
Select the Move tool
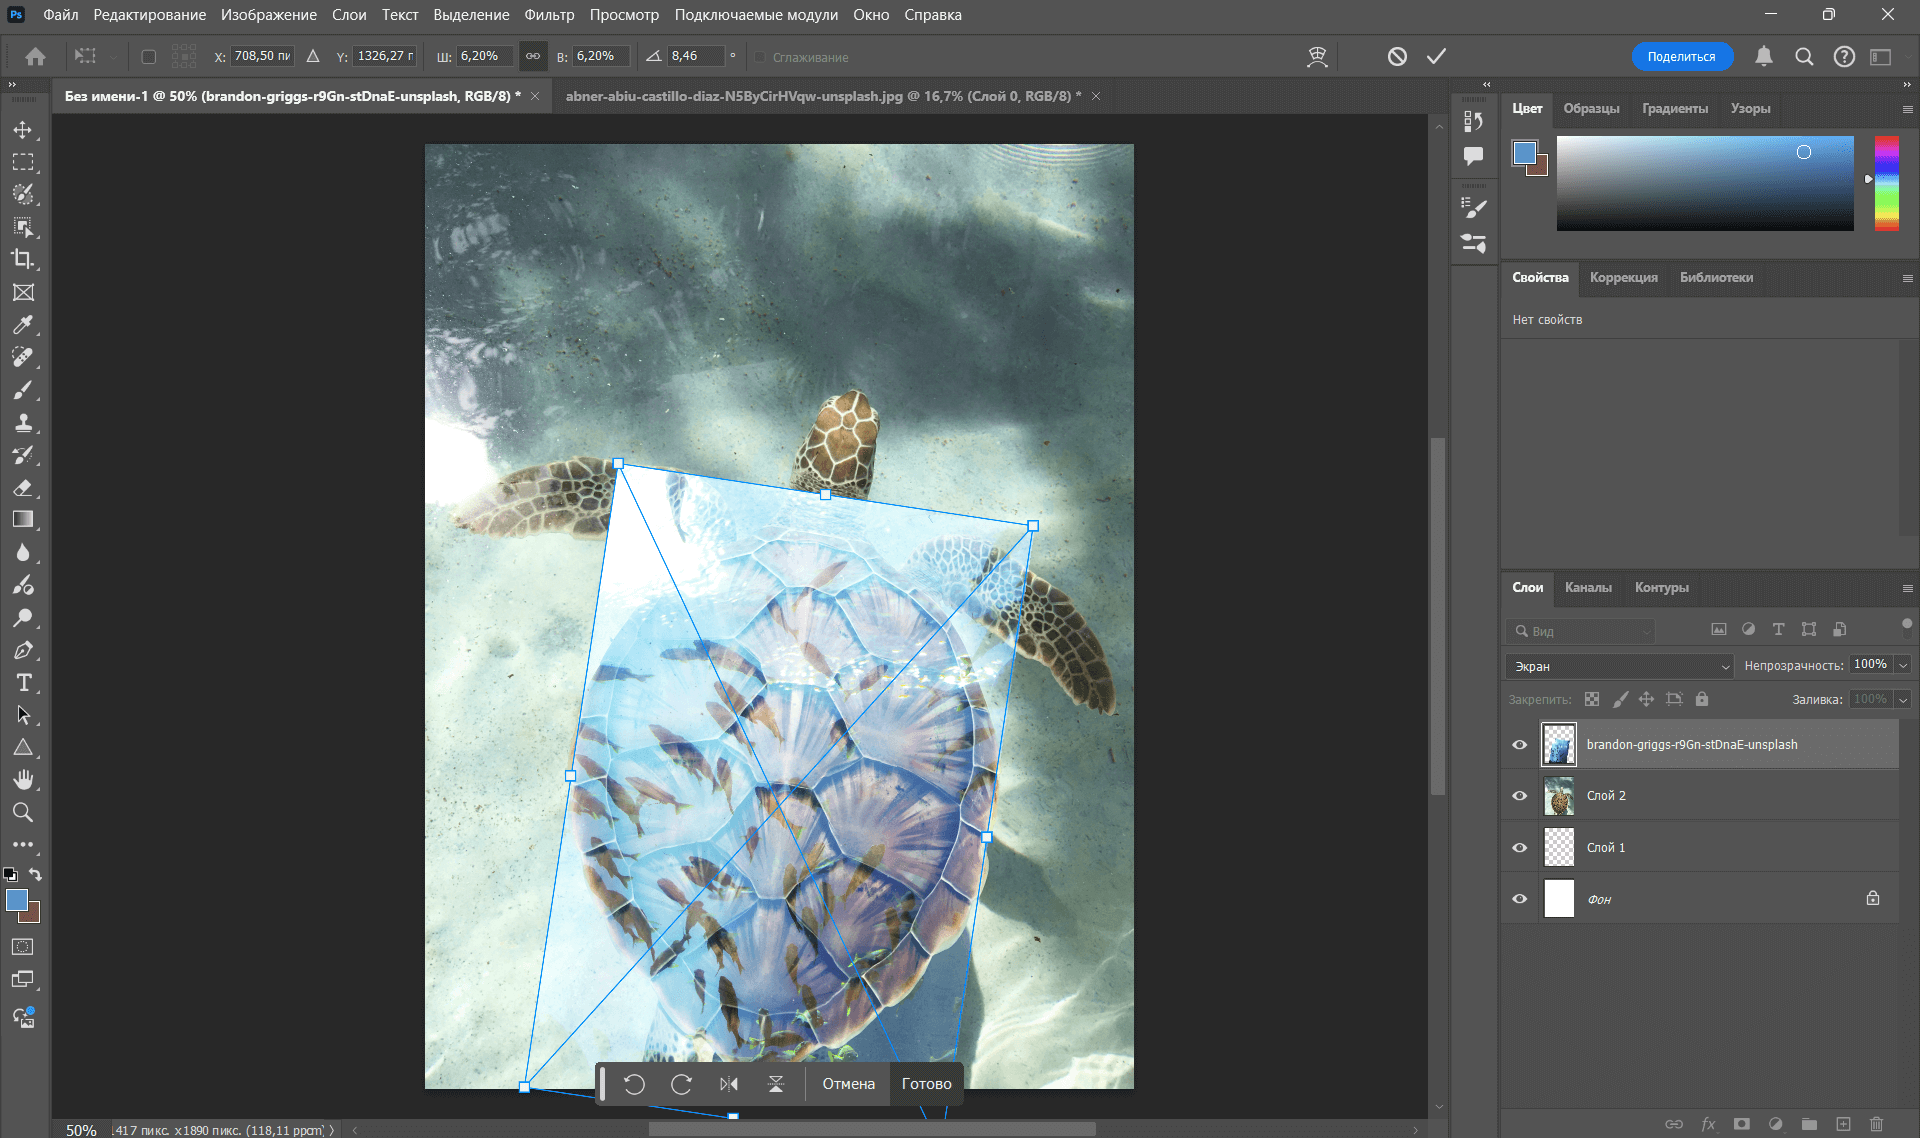click(23, 130)
